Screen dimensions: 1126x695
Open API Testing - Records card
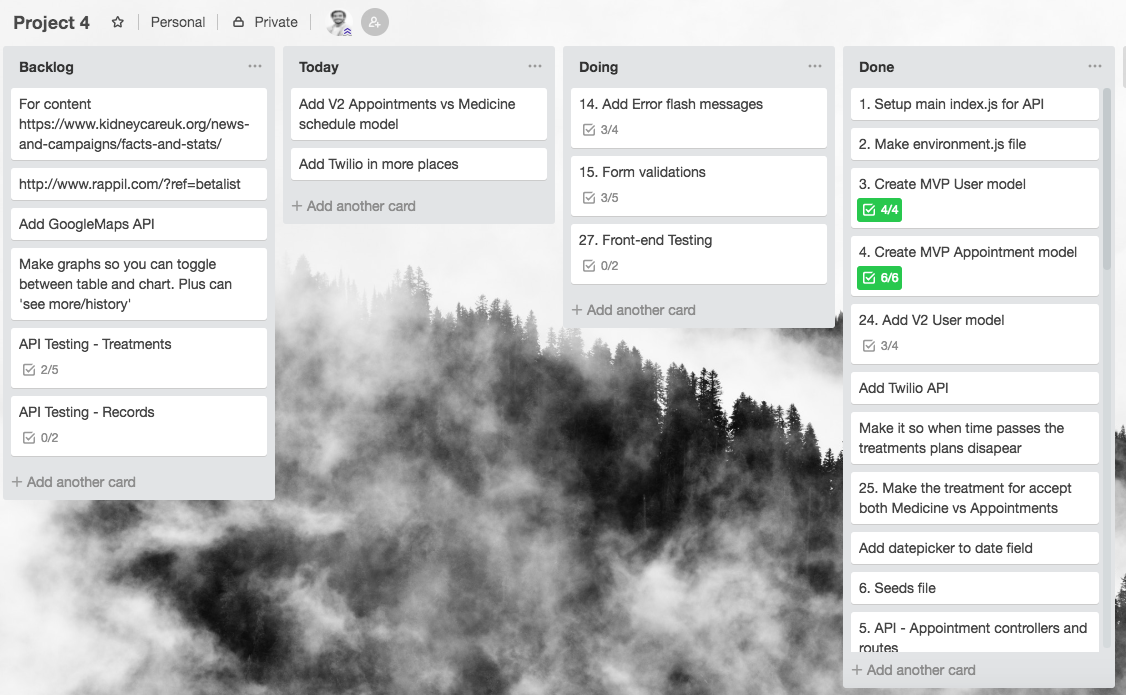[139, 426]
